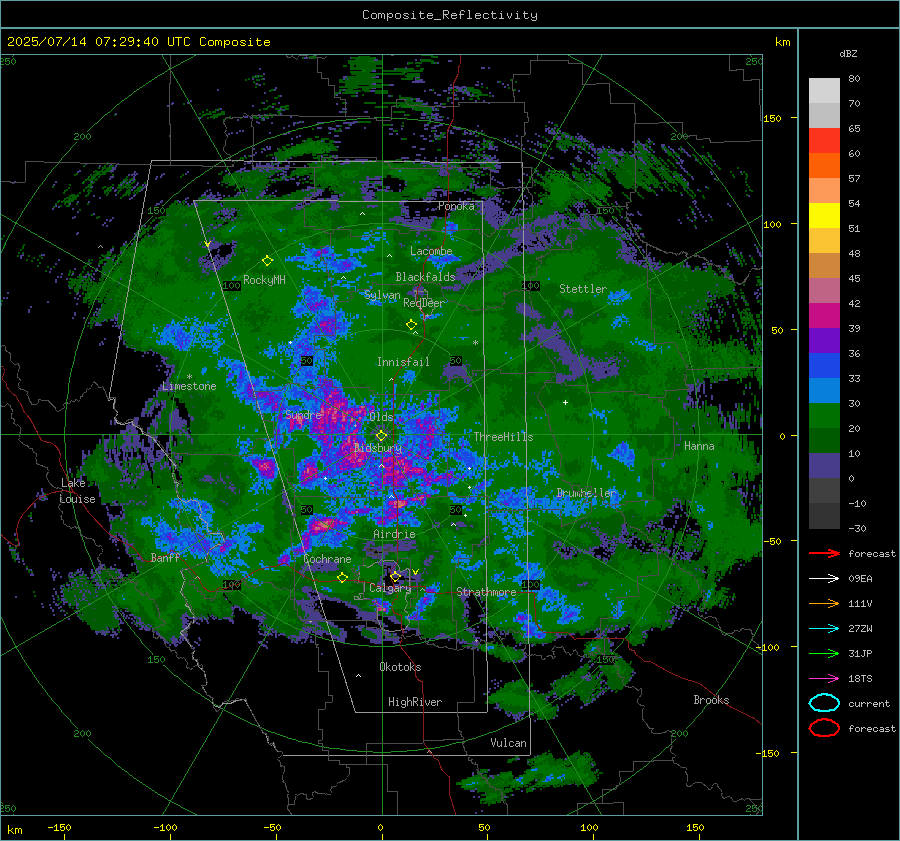Click the Composite_Reflectivity title

click(450, 15)
